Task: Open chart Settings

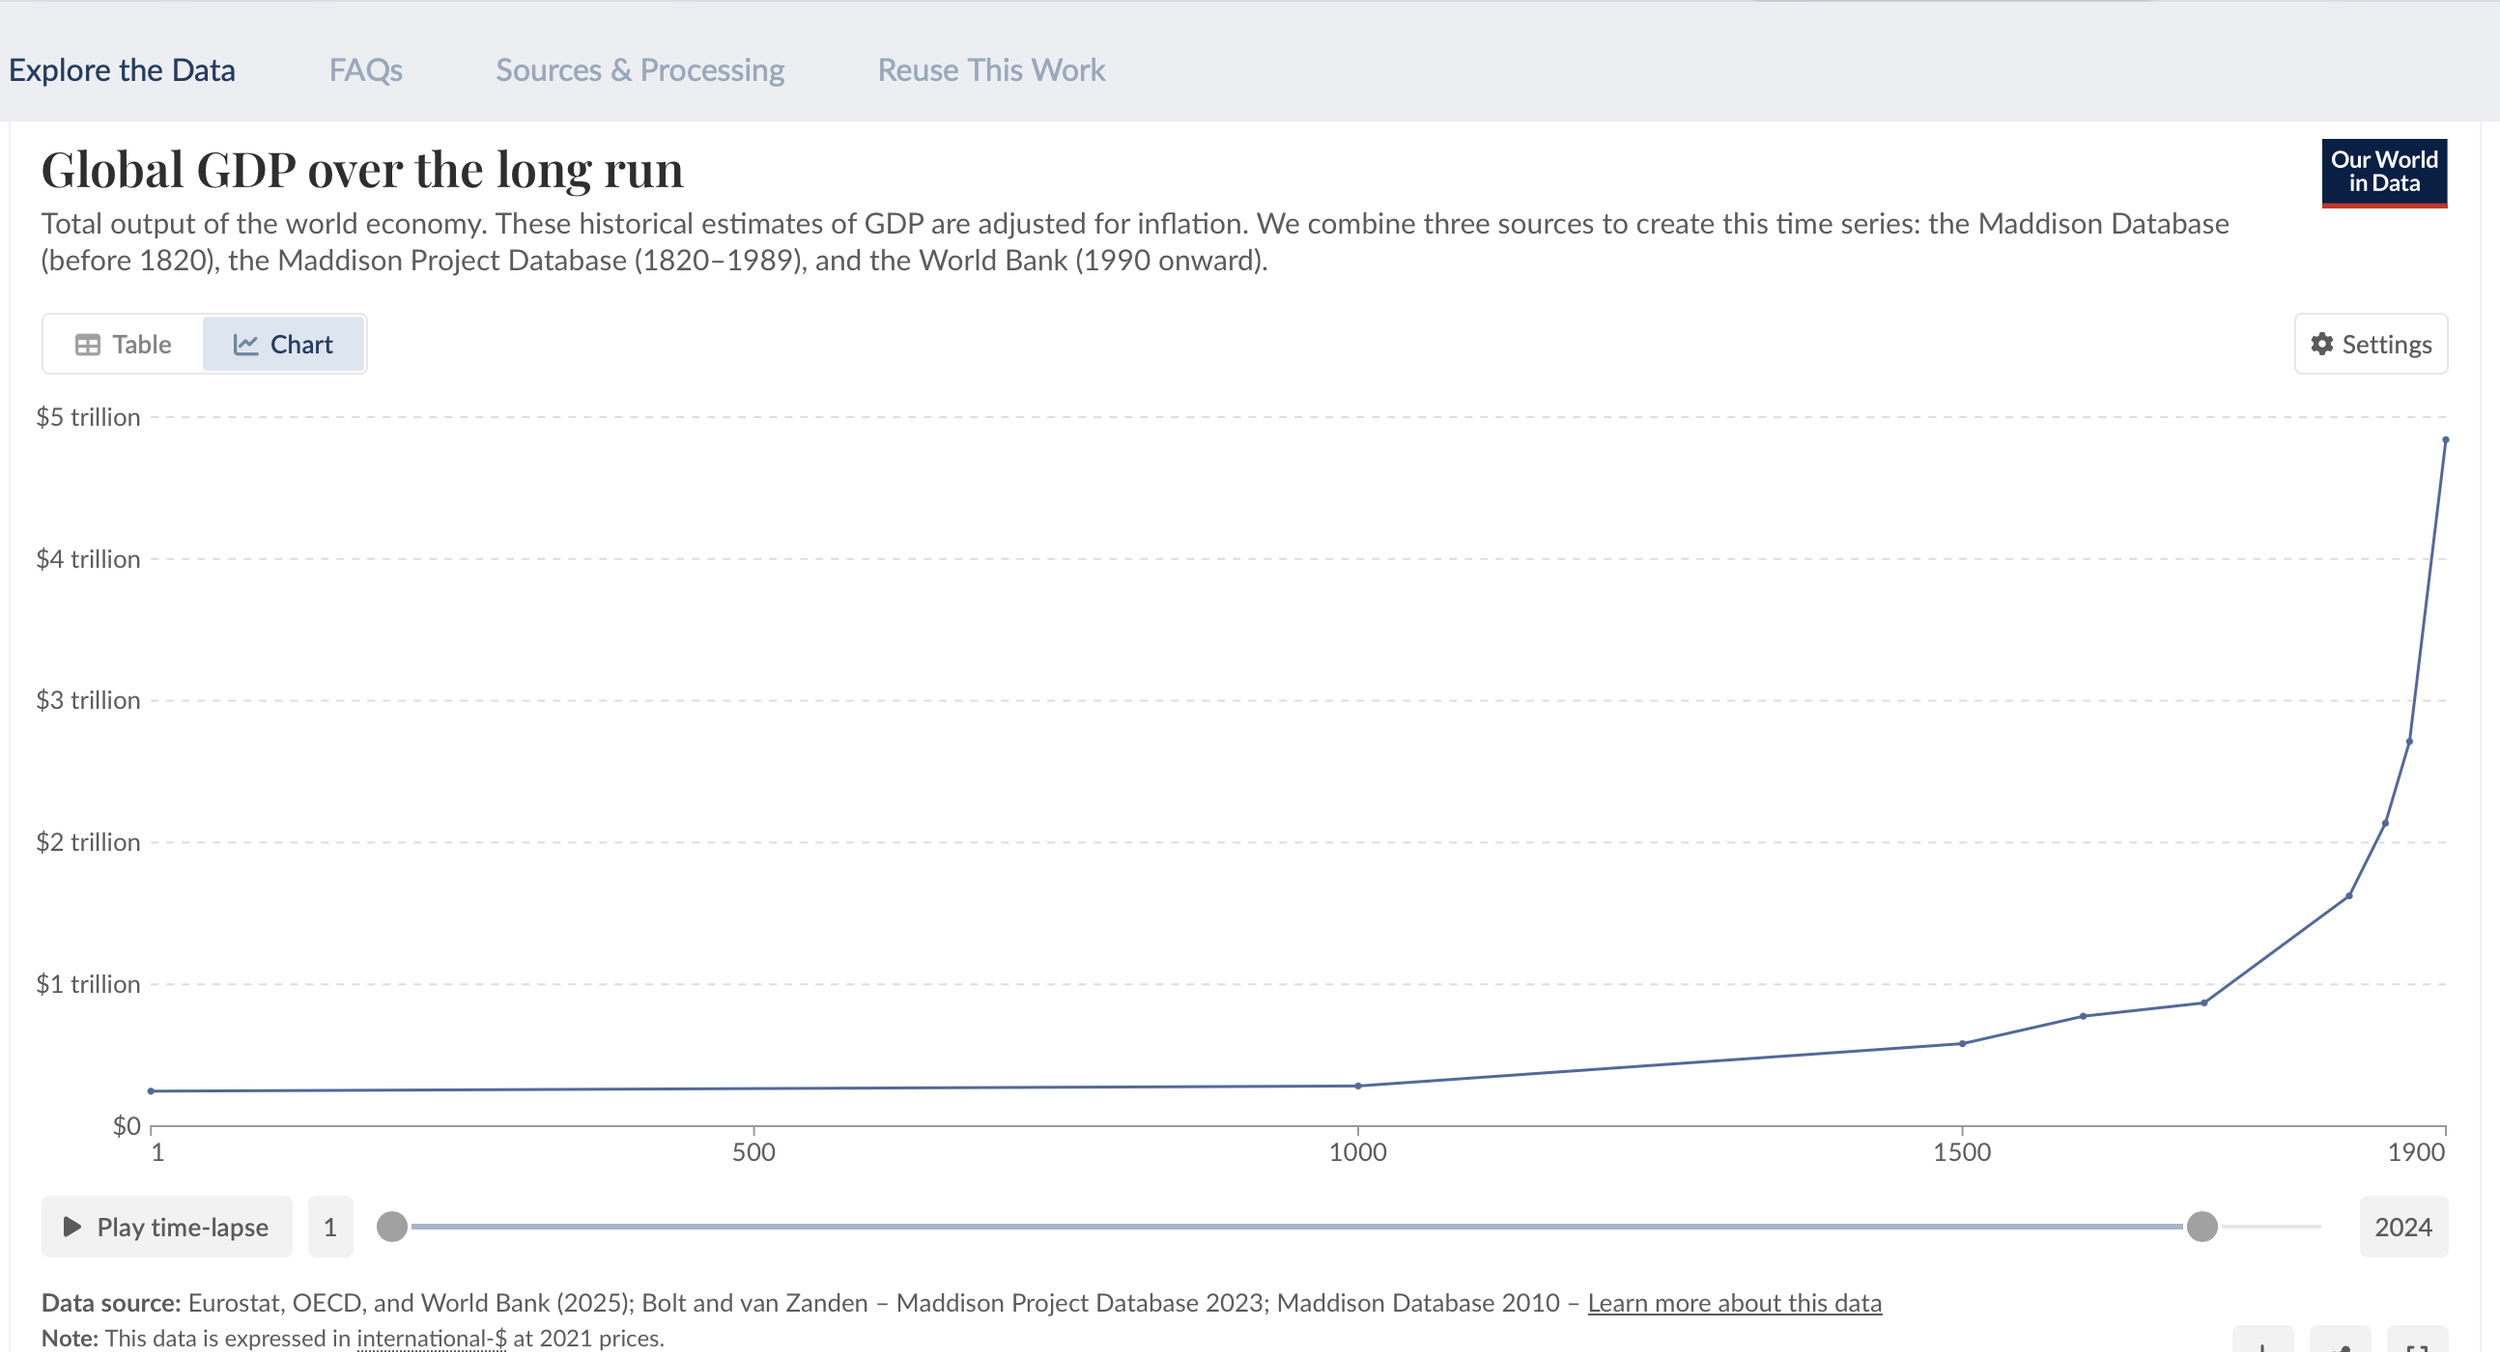Action: [2371, 344]
